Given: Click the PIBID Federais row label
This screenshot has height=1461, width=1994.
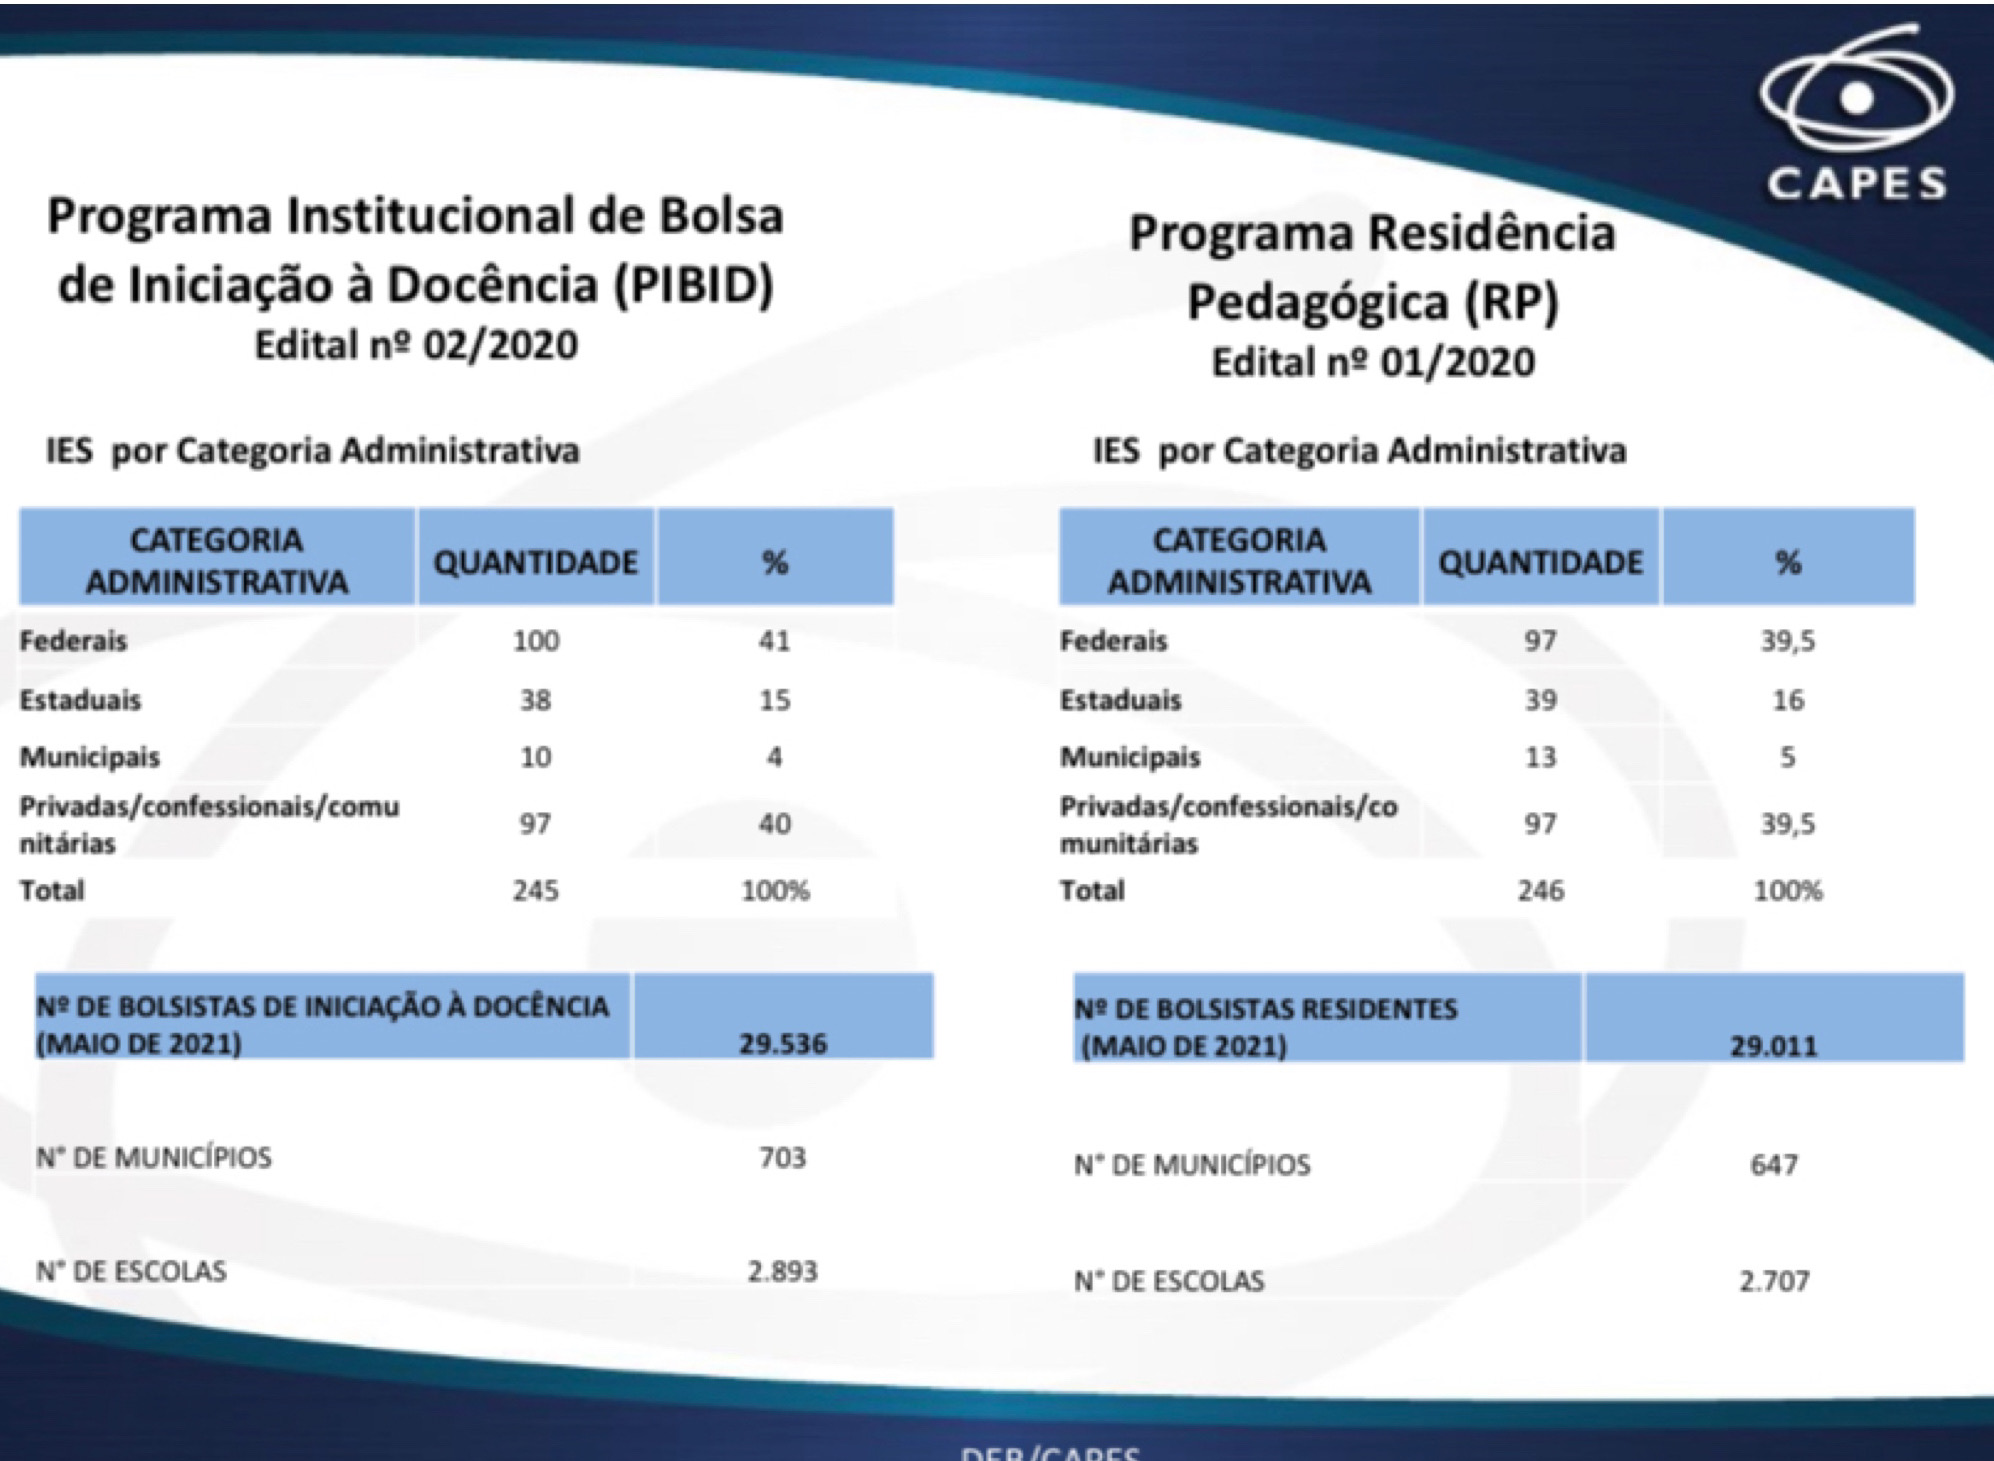Looking at the screenshot, I should click(74, 640).
